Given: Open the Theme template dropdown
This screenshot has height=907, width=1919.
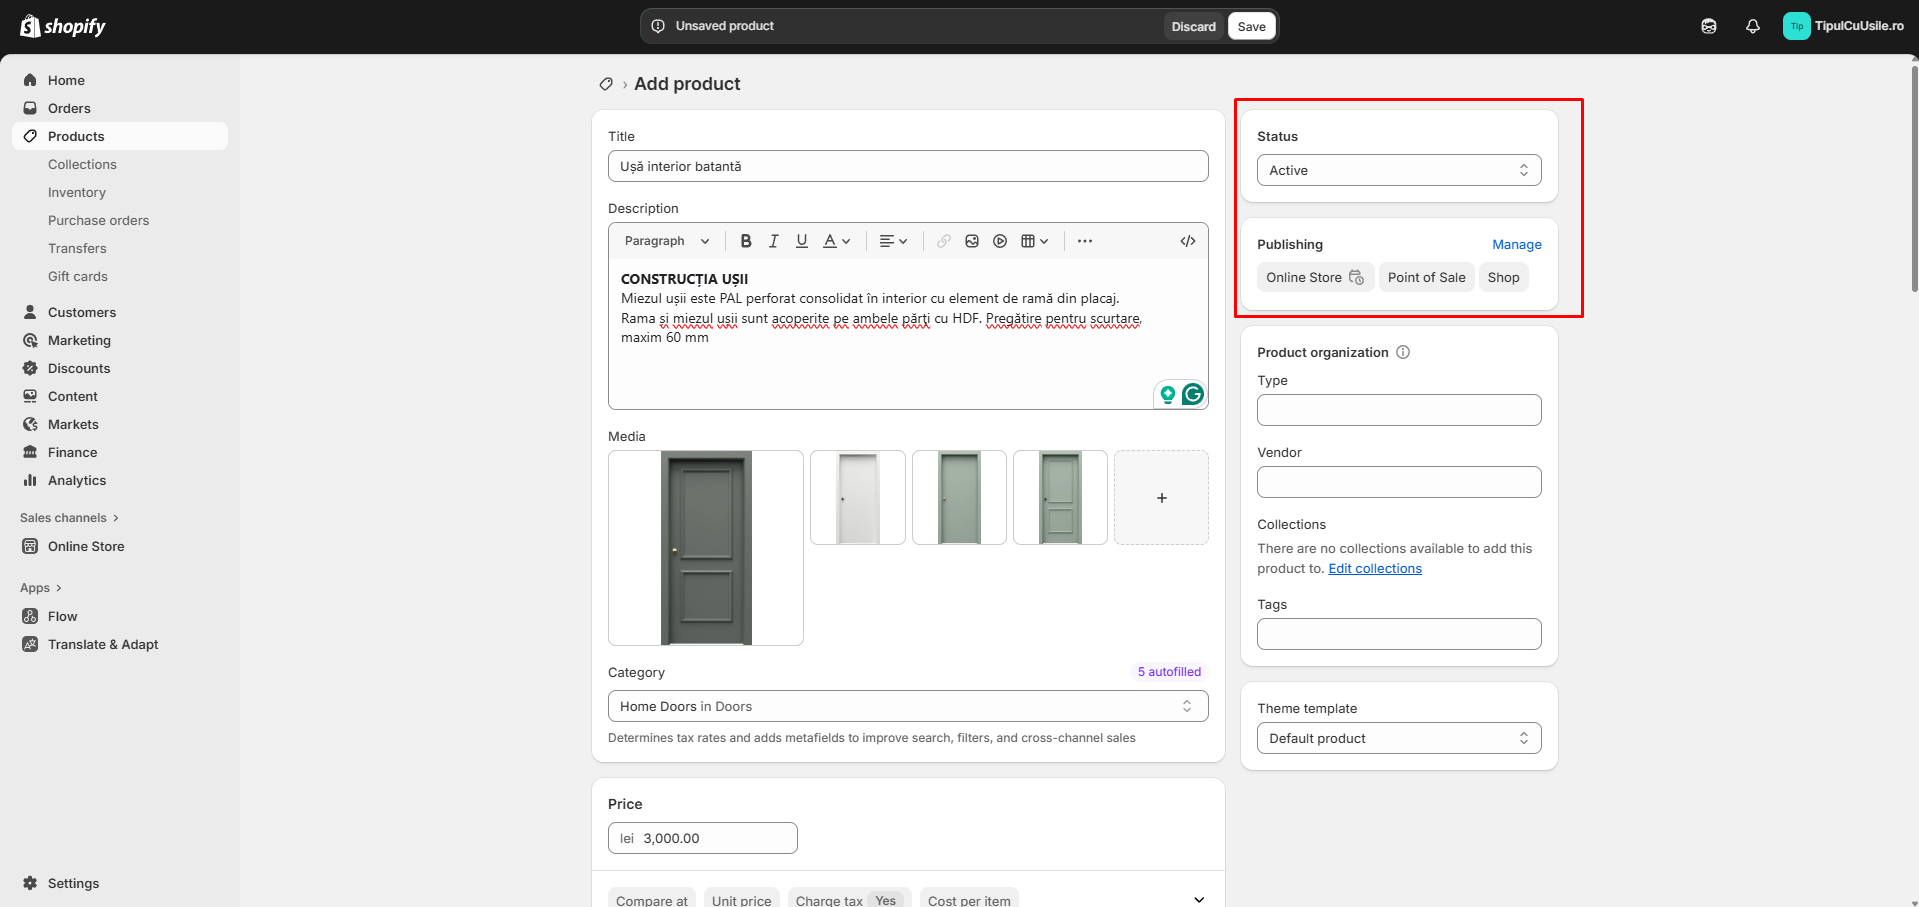Looking at the screenshot, I should coord(1398,738).
